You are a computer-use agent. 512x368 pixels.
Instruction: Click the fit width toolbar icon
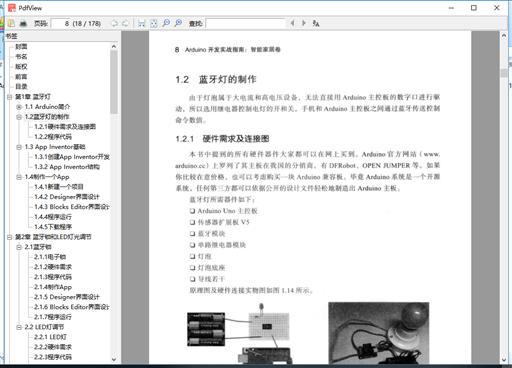142,23
